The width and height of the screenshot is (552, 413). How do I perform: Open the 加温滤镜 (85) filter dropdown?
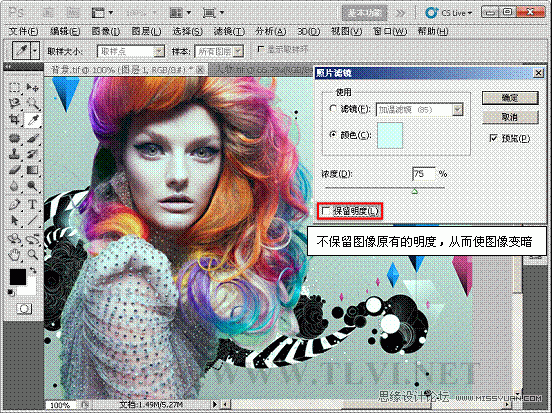(457, 110)
